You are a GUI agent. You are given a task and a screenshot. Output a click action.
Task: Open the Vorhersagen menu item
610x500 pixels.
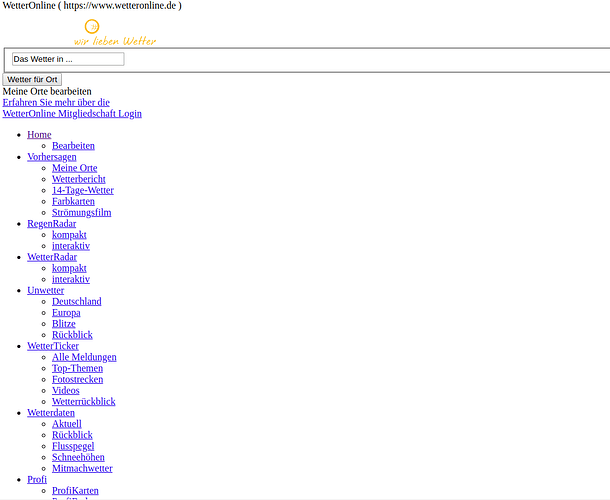point(52,157)
